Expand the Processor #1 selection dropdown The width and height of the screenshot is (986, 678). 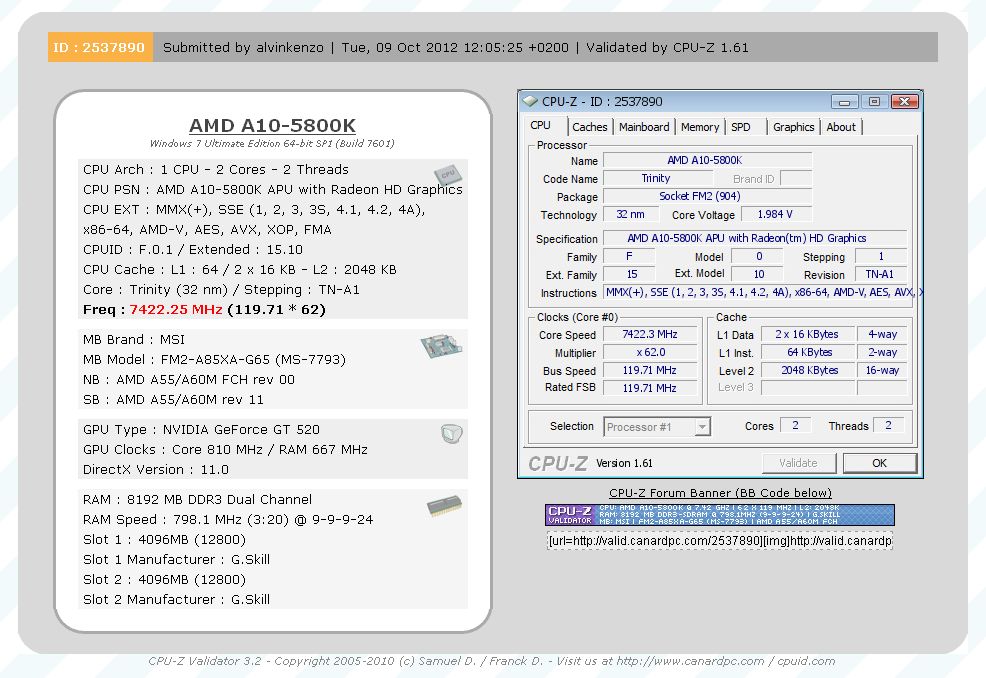click(x=702, y=427)
